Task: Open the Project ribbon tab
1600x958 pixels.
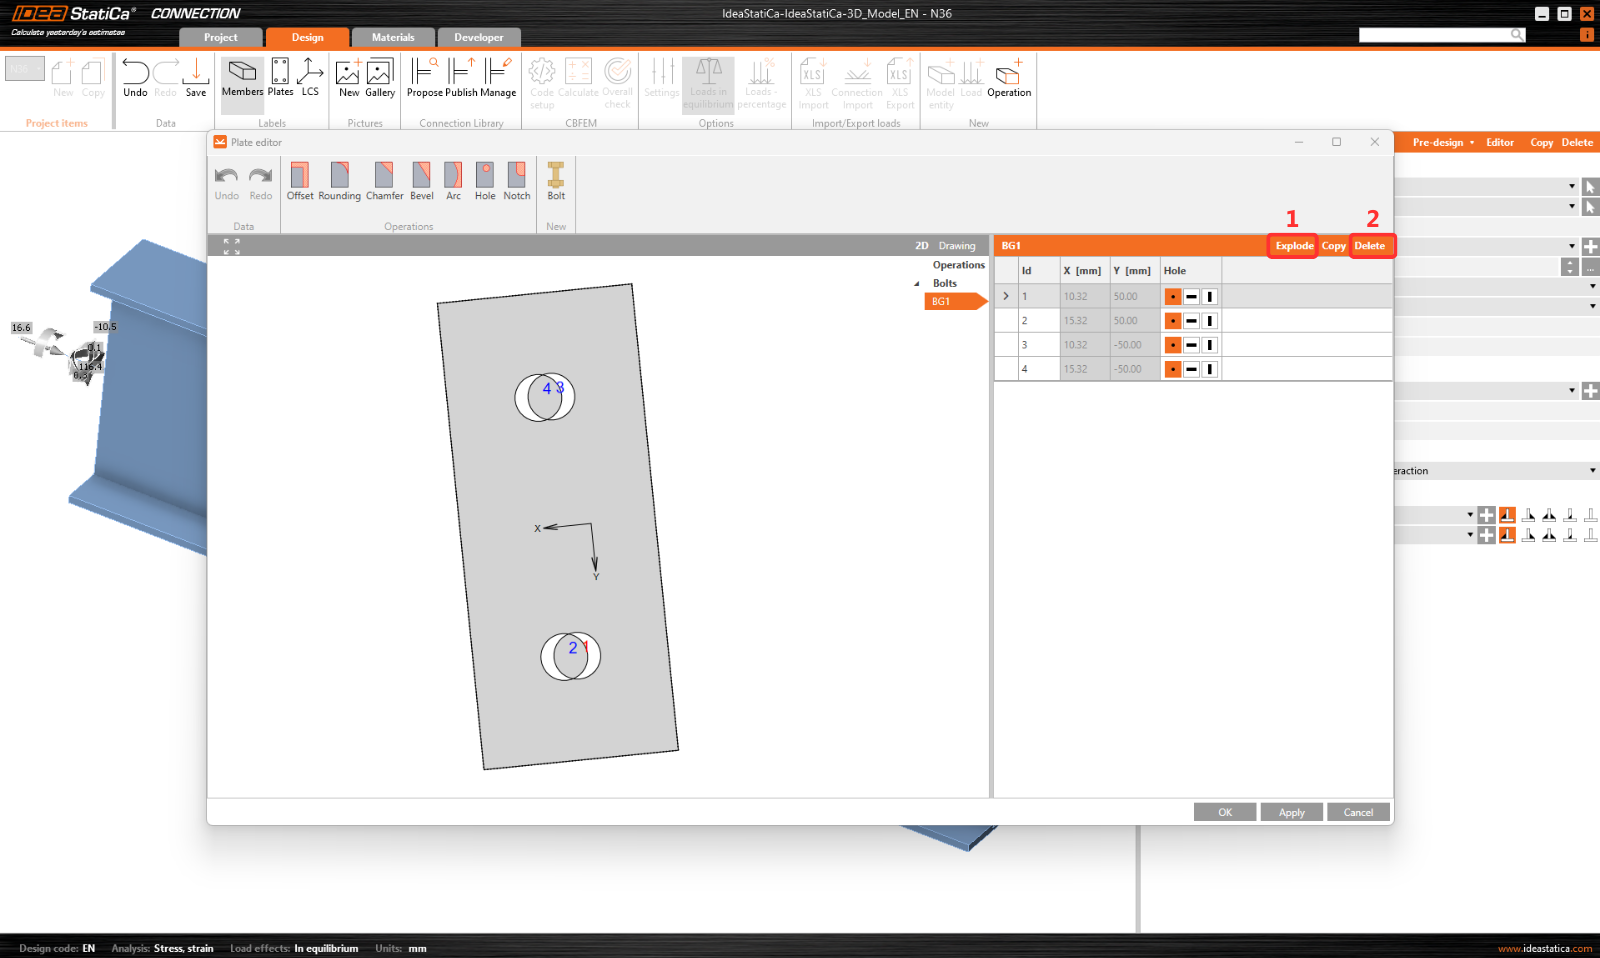Action: [x=221, y=38]
